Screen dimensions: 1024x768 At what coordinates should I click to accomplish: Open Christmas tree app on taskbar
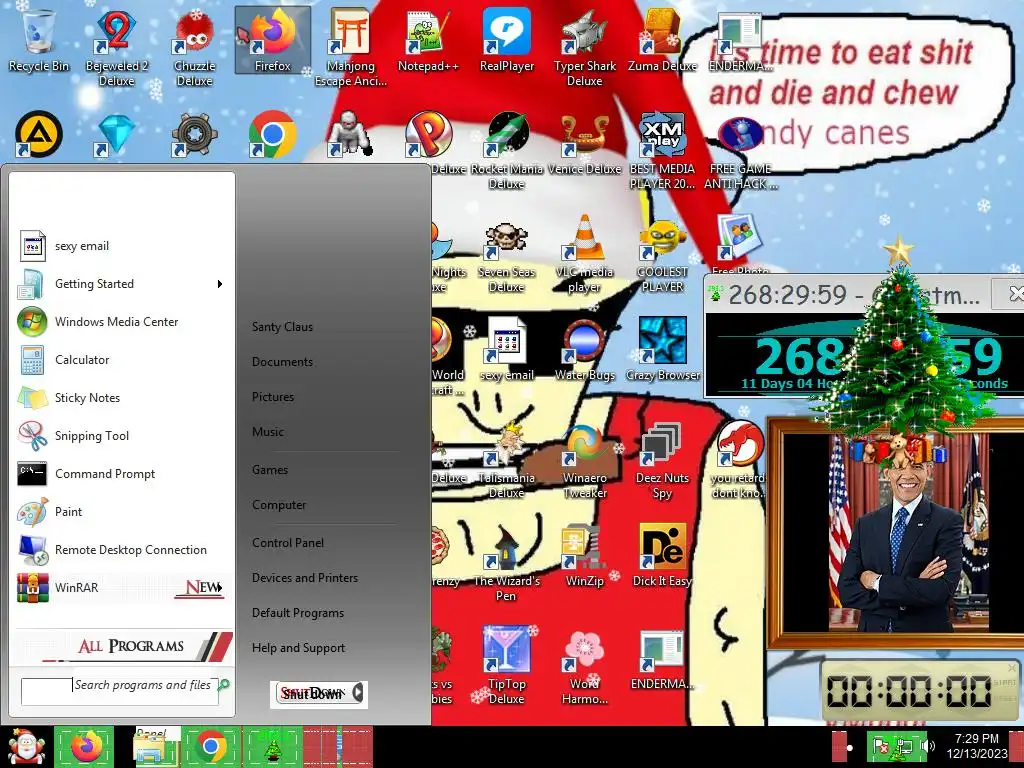(x=273, y=747)
